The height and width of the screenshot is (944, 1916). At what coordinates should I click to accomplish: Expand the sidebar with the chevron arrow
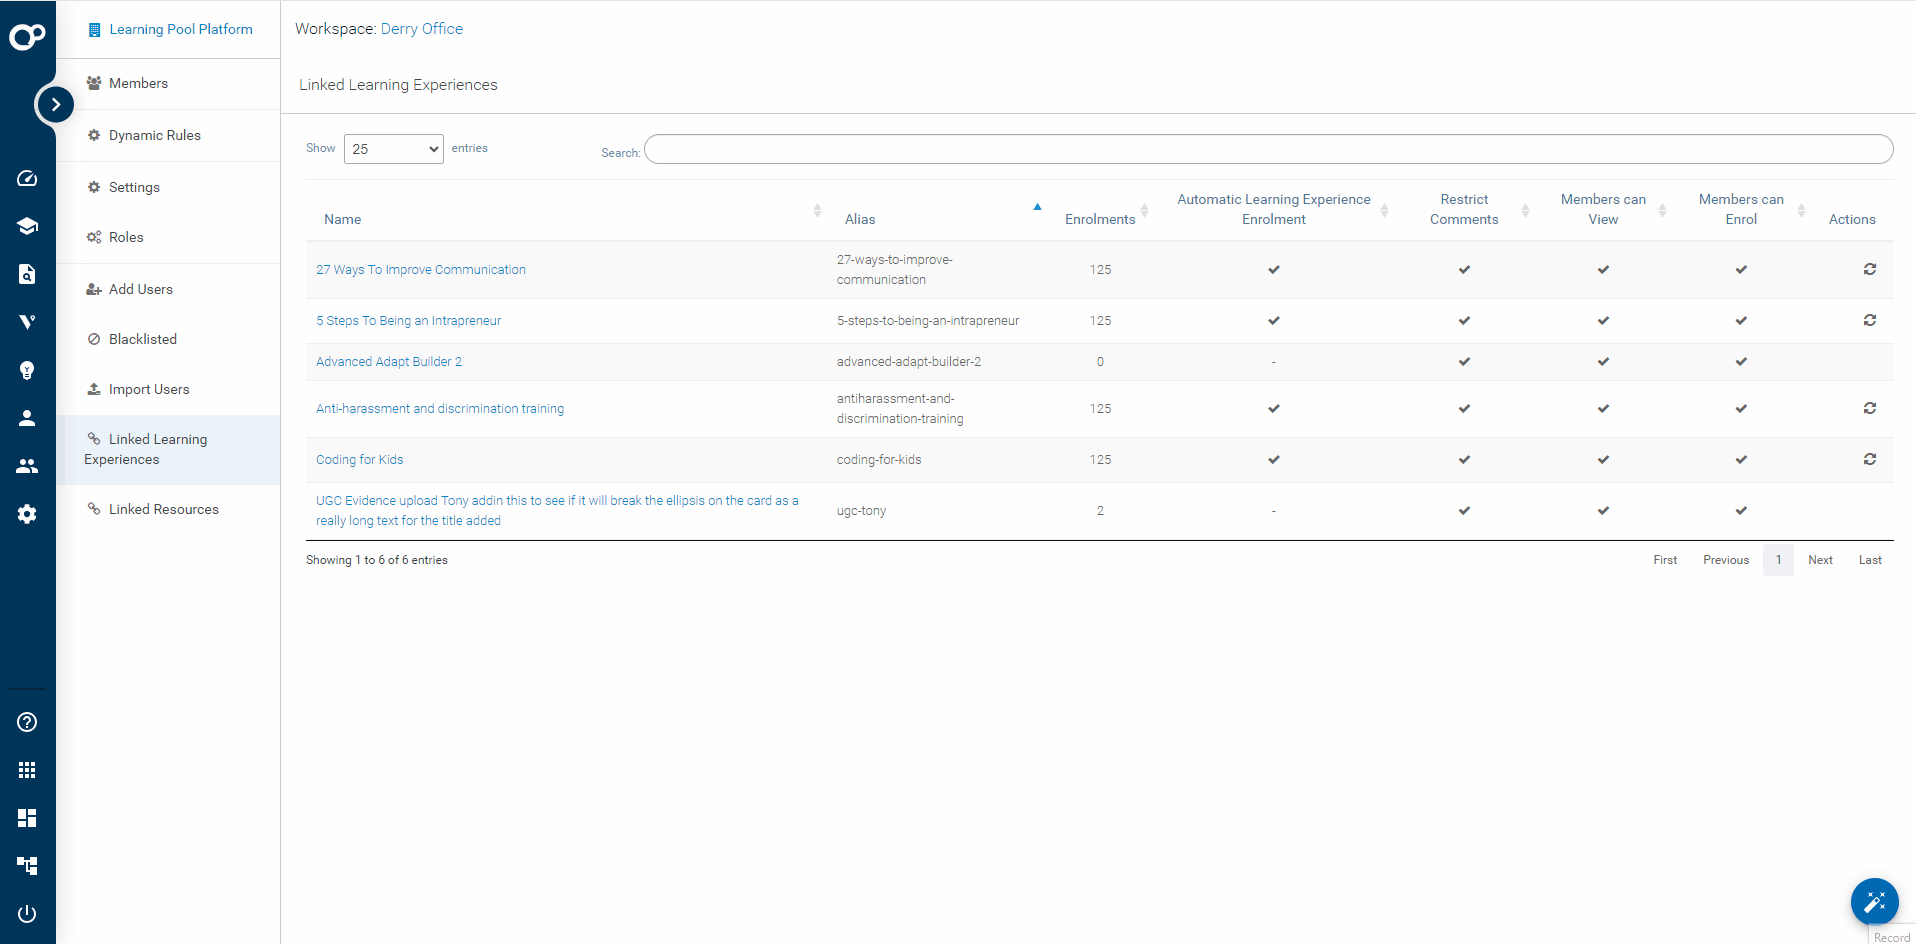coord(55,104)
